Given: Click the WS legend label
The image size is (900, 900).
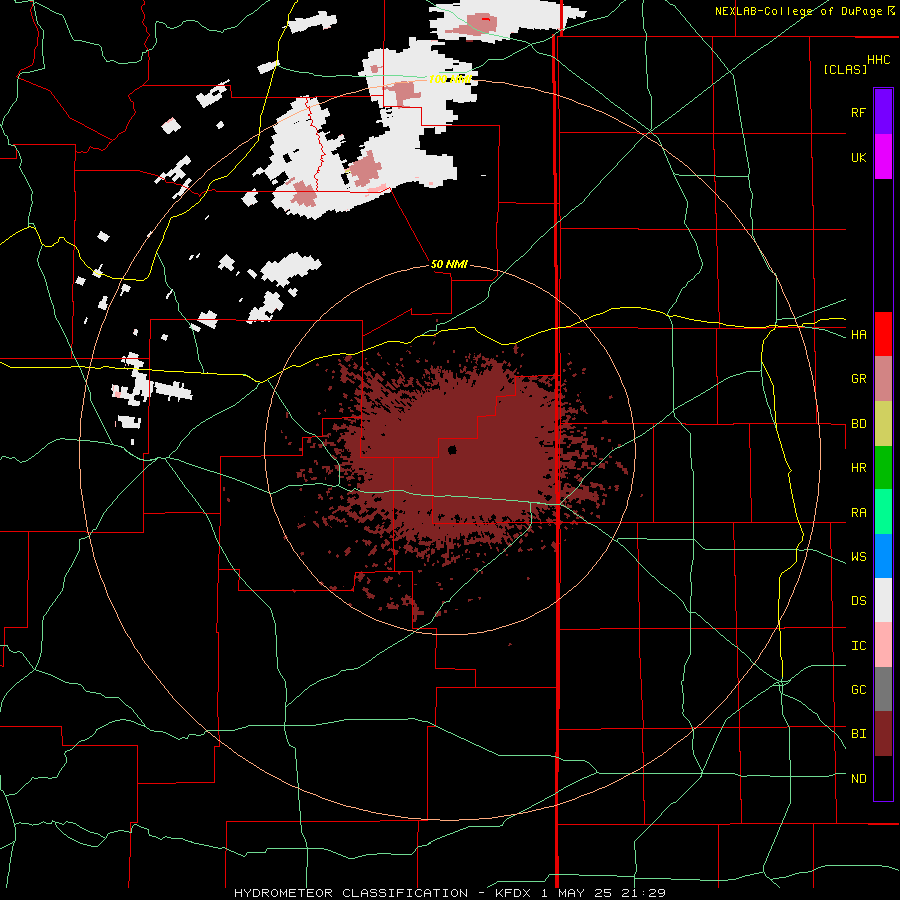Looking at the screenshot, I should click(x=858, y=557).
